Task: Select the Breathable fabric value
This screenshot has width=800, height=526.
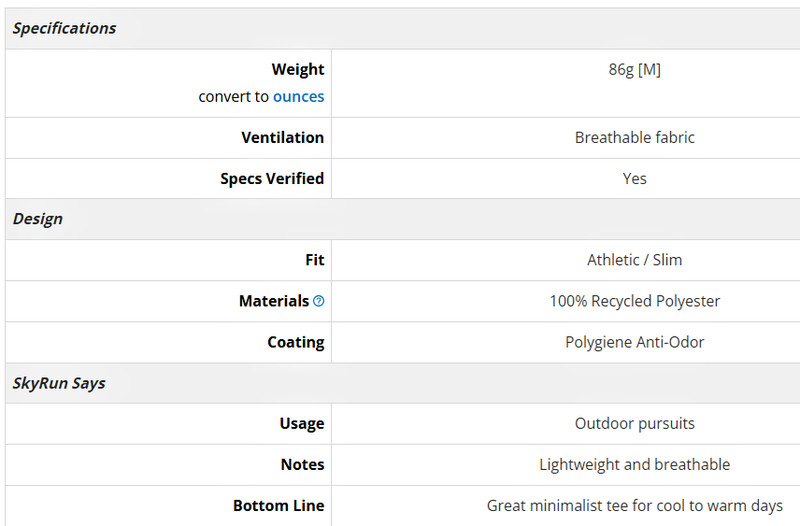Action: [634, 137]
